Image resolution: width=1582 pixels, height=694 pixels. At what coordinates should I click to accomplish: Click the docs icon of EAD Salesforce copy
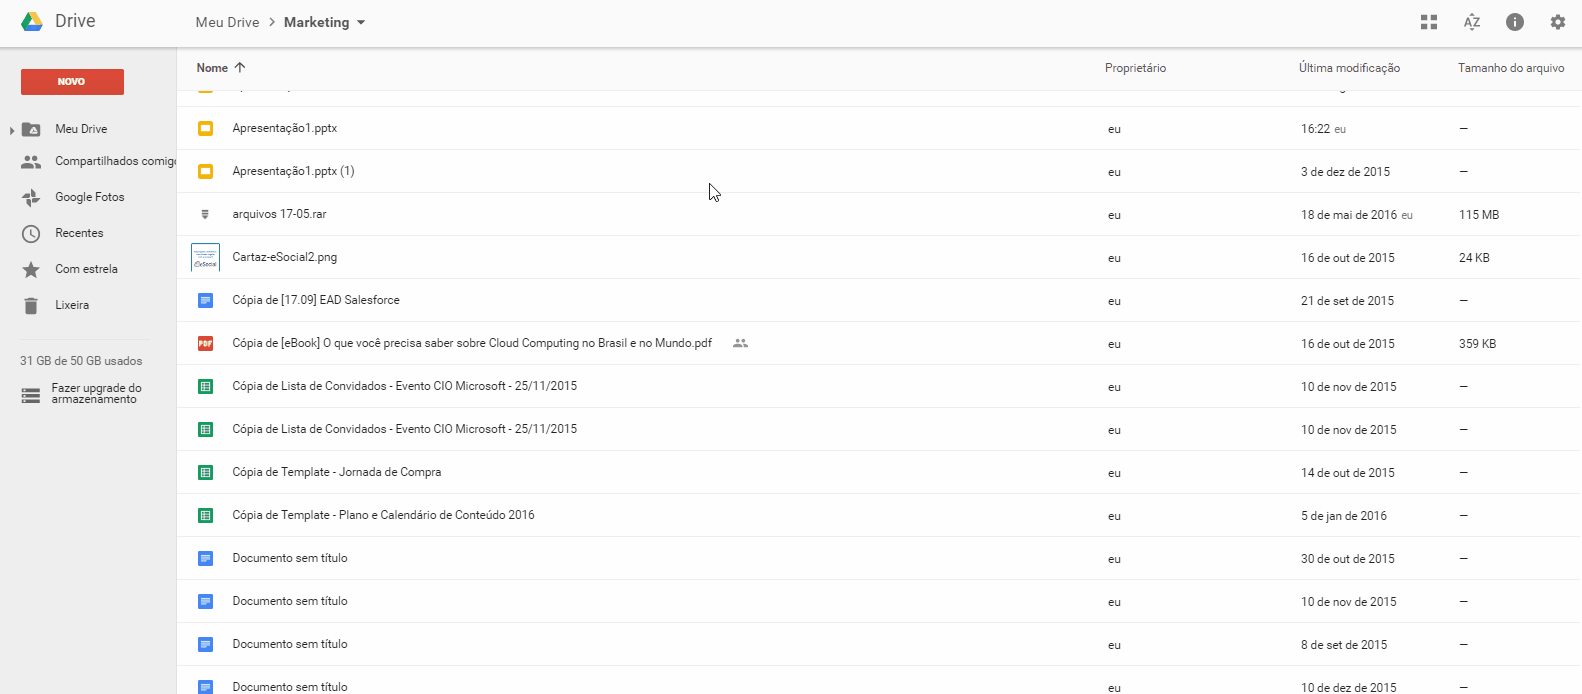[x=205, y=300]
